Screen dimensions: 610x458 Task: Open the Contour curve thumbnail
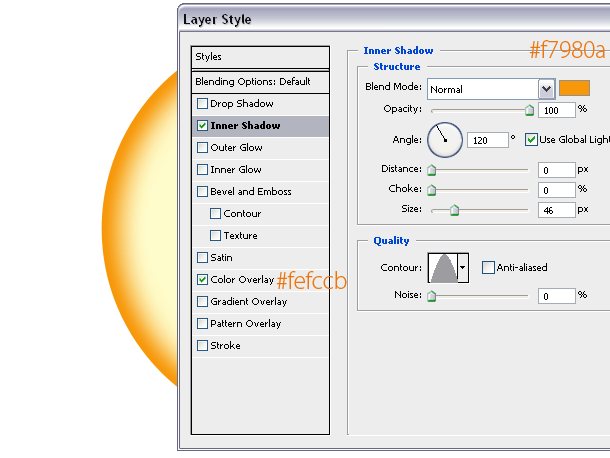(x=442, y=267)
